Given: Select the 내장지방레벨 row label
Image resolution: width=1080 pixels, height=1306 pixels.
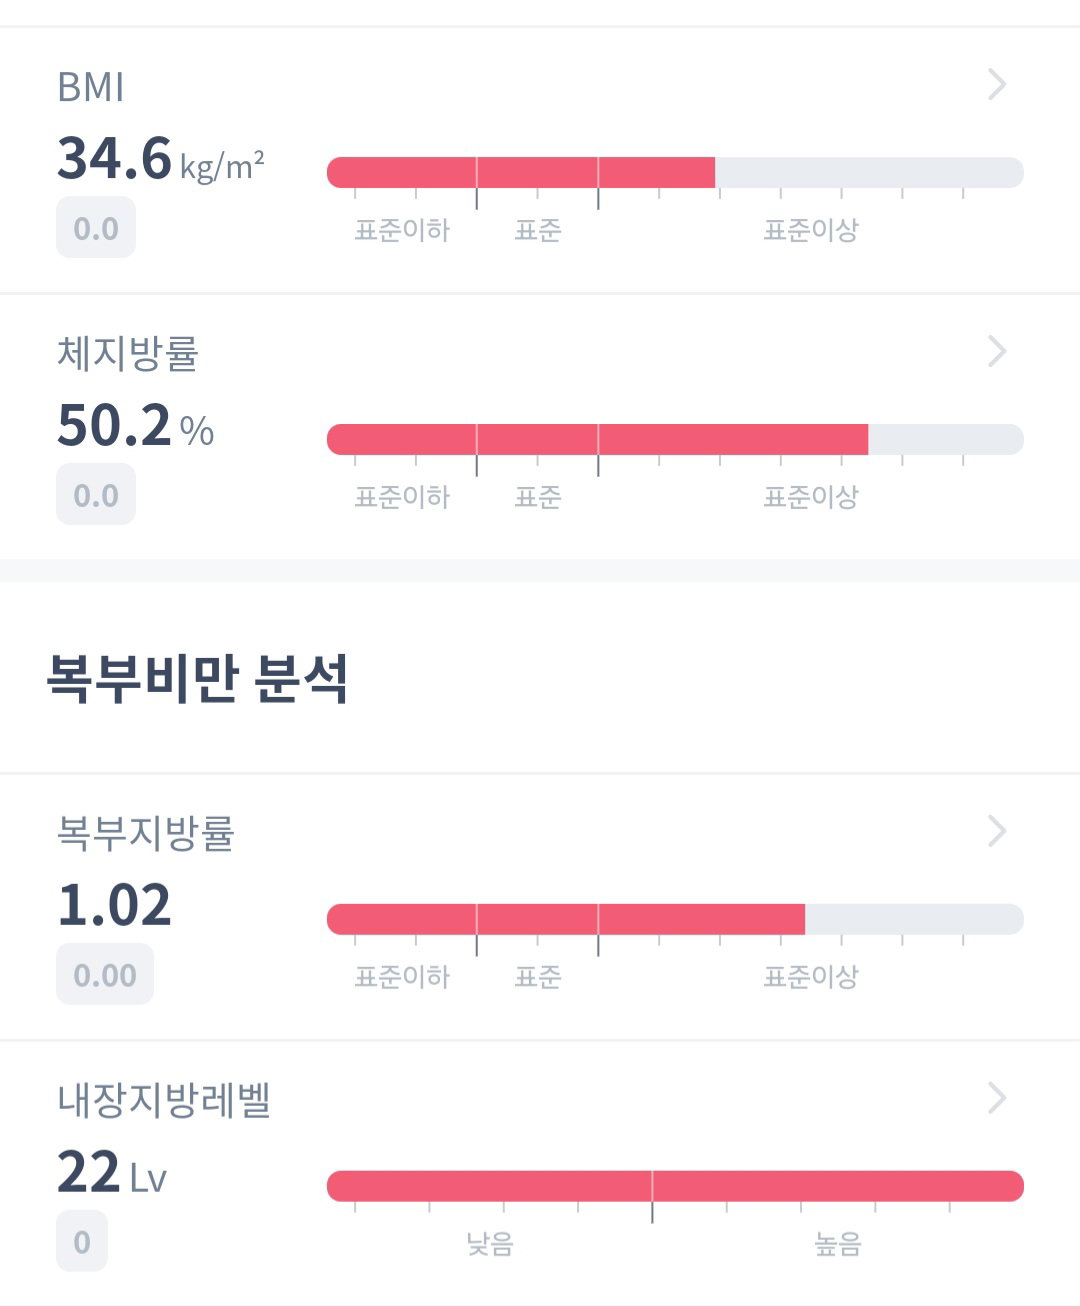Looking at the screenshot, I should click(x=164, y=1100).
